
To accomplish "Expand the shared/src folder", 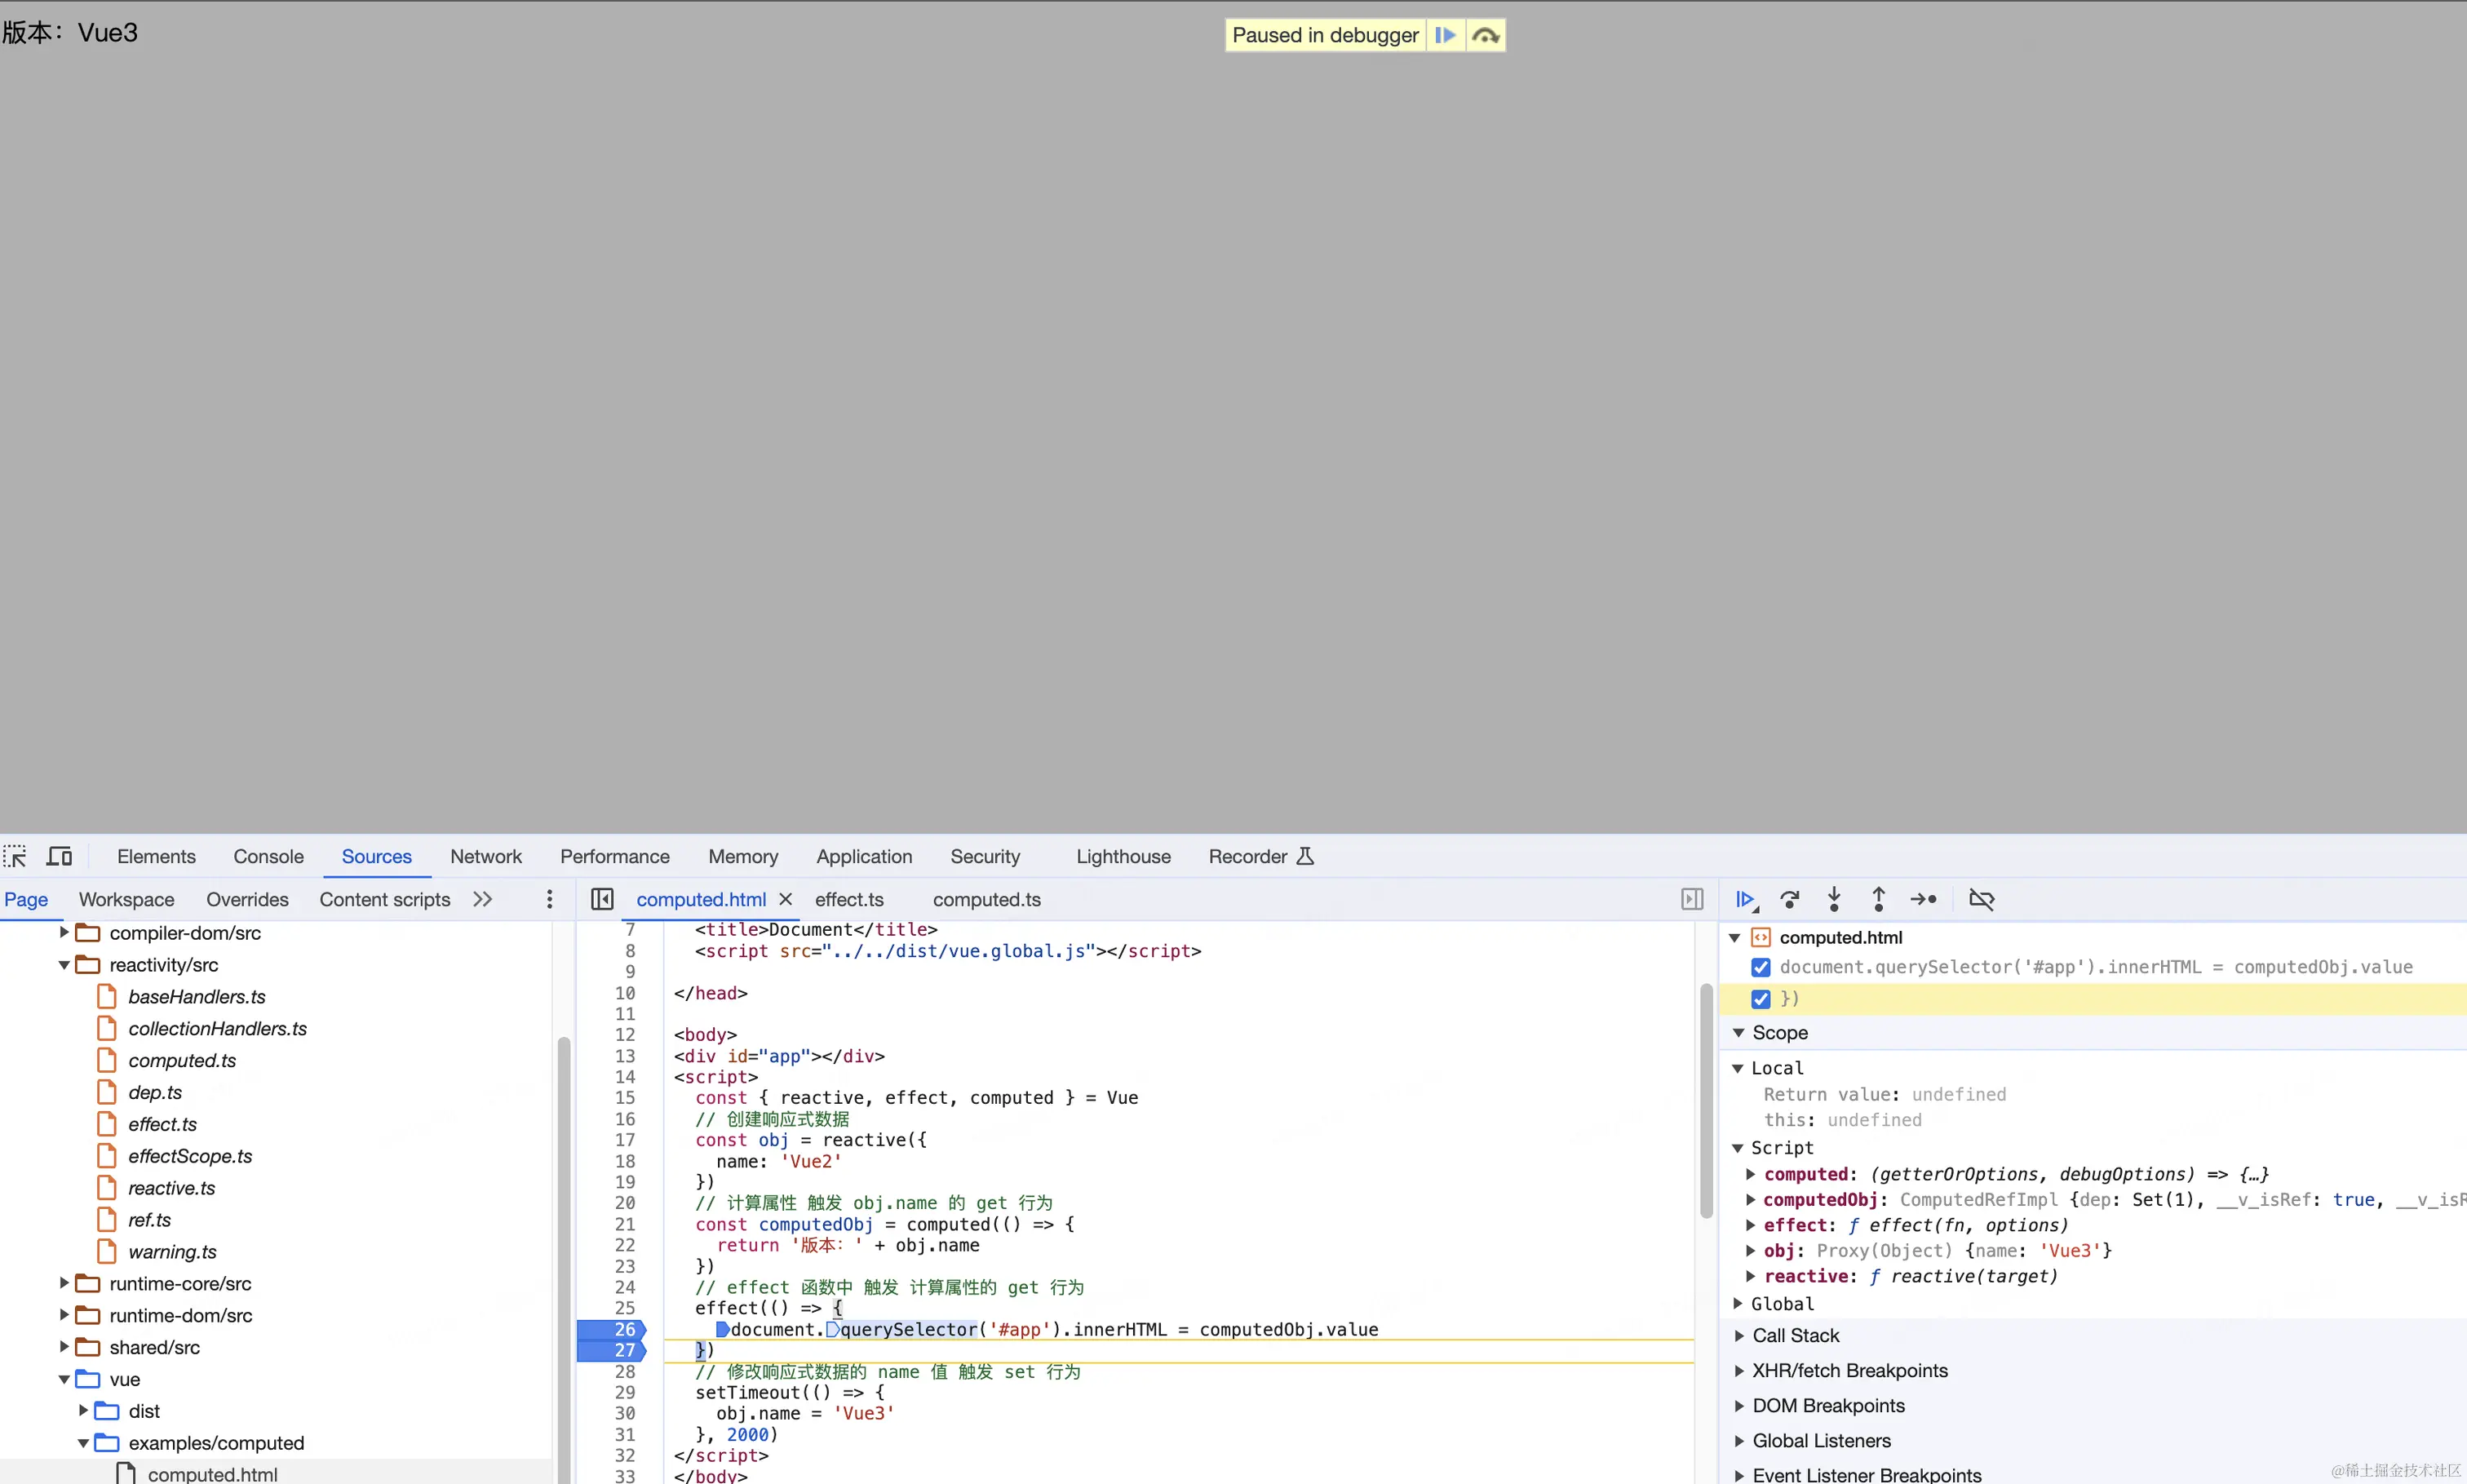I will click(64, 1347).
